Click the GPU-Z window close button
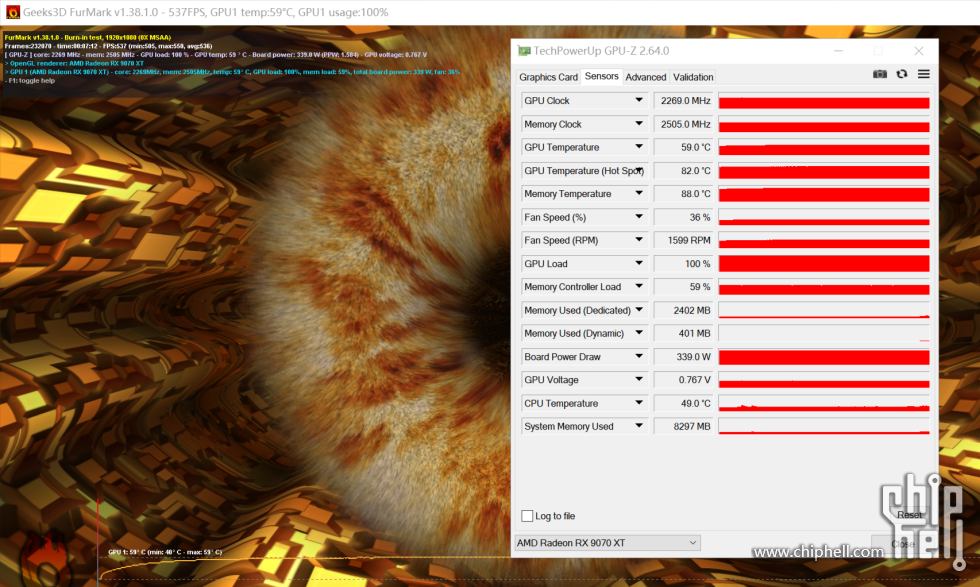The width and height of the screenshot is (980, 587). tap(918, 51)
